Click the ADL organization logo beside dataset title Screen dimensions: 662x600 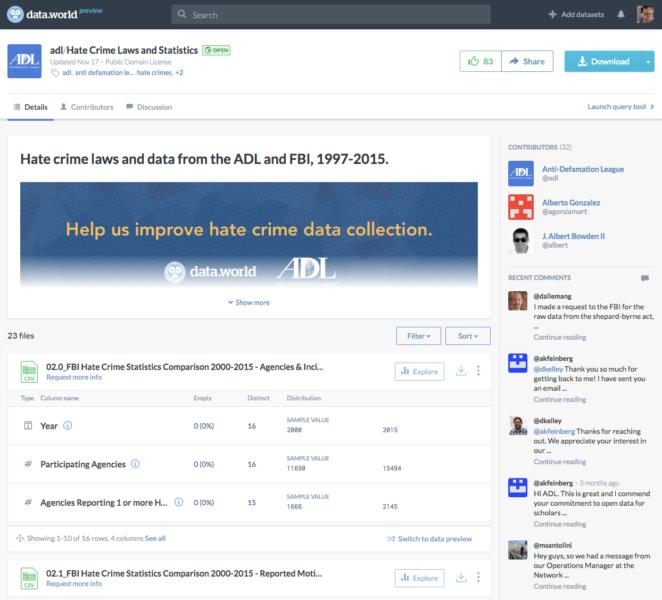coord(24,61)
